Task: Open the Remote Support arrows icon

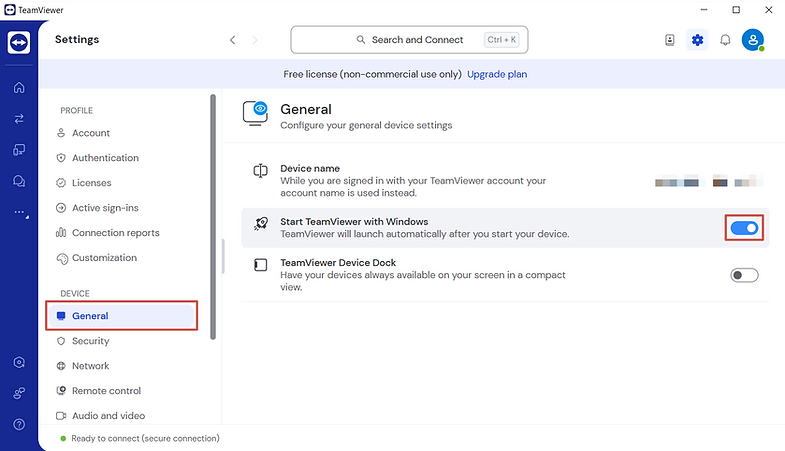Action: pyautogui.click(x=19, y=119)
